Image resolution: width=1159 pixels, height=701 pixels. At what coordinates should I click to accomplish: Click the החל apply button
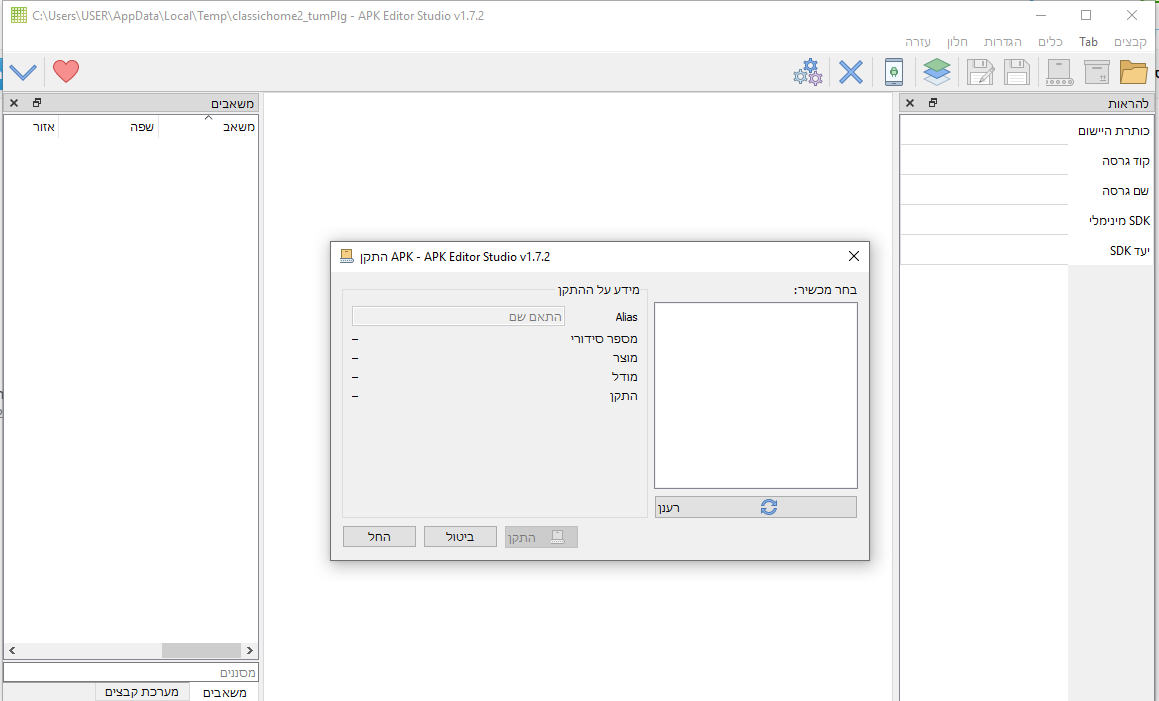click(379, 537)
